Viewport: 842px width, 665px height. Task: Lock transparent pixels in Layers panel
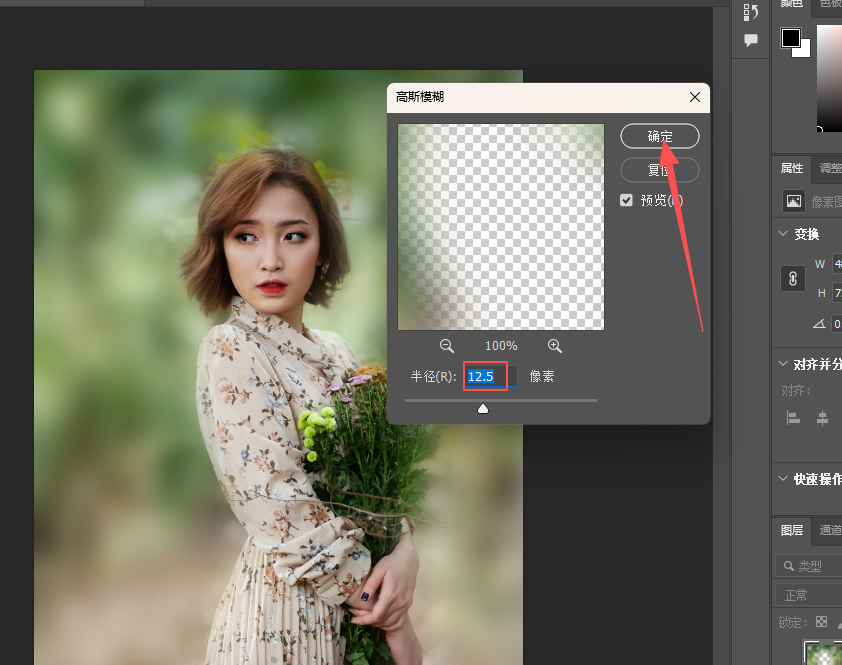click(822, 621)
